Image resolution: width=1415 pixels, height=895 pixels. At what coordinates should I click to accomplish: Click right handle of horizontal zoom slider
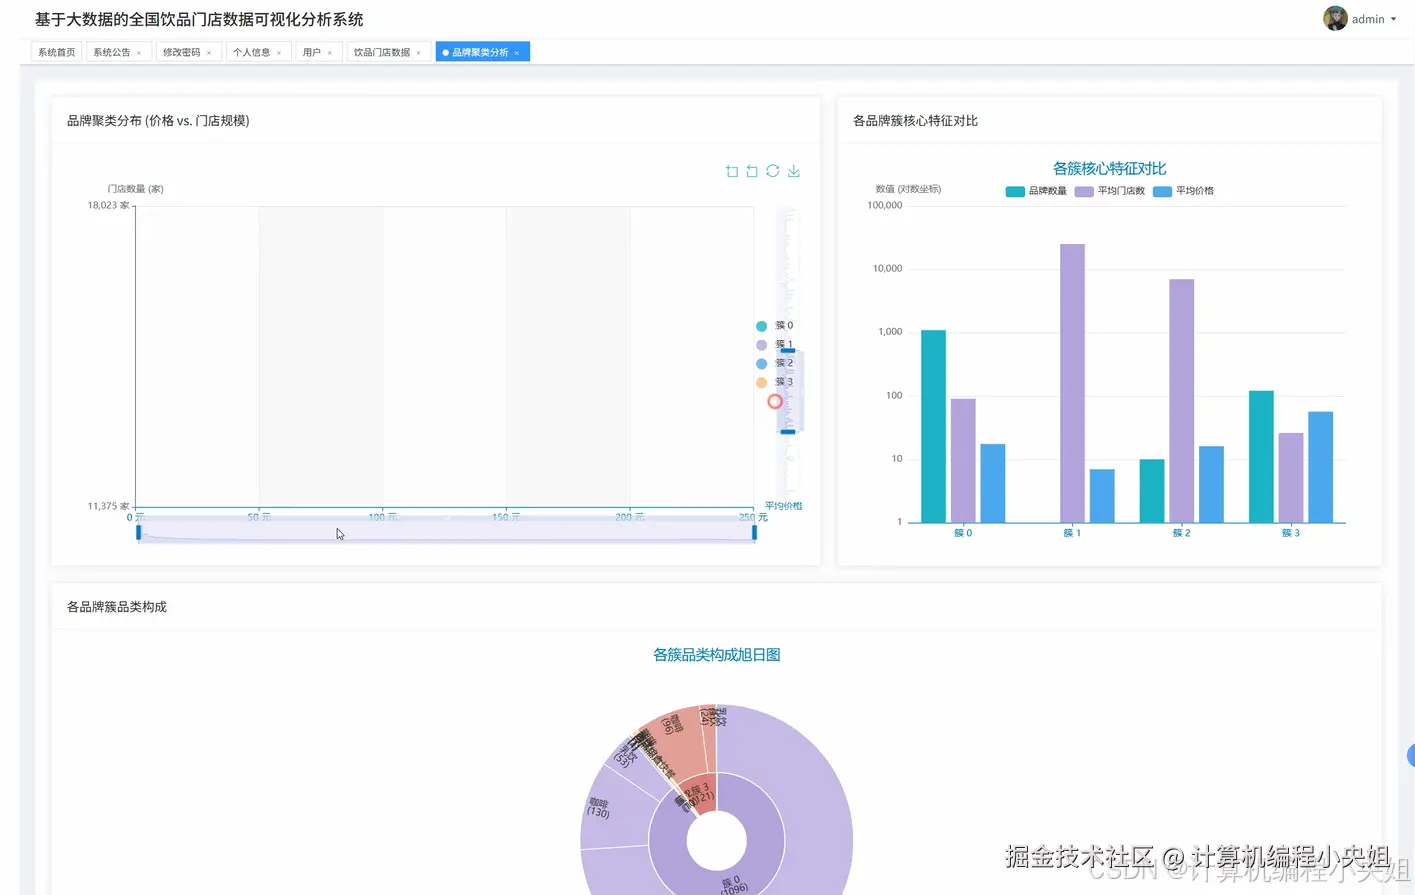click(x=754, y=533)
